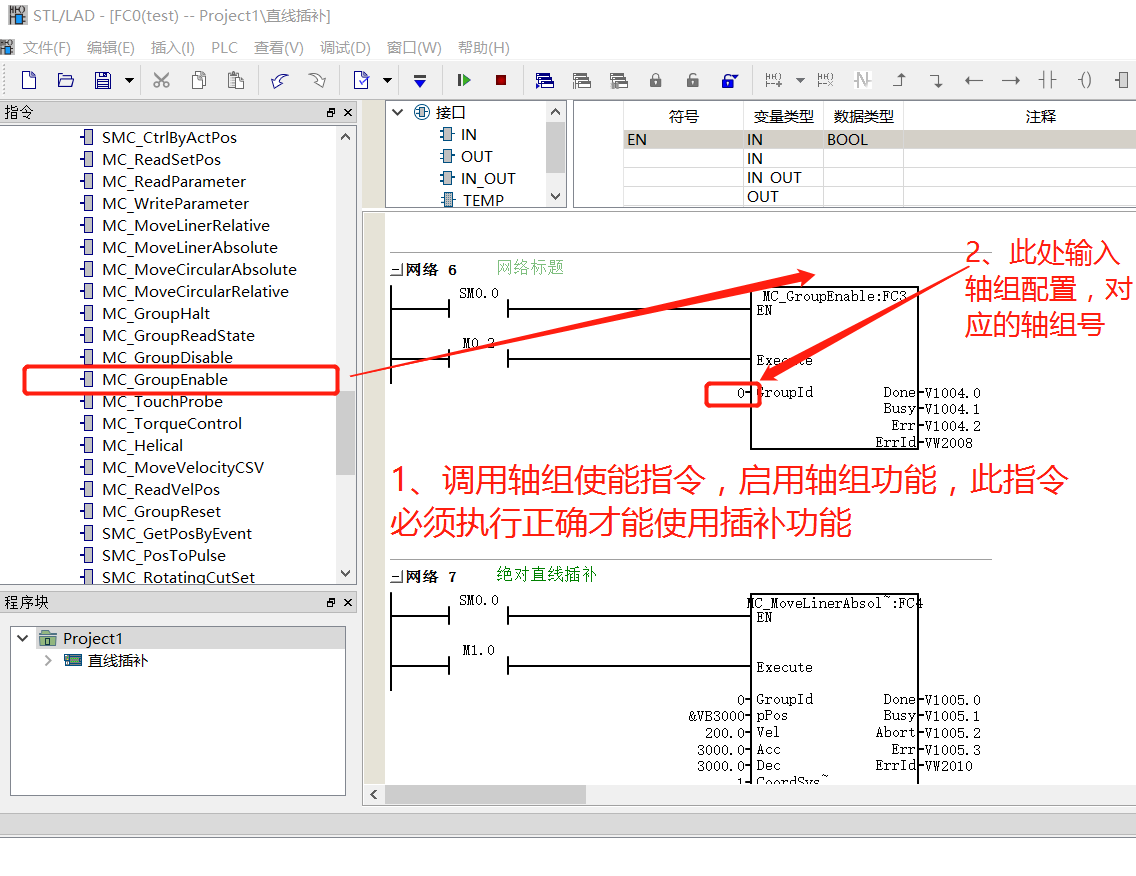This screenshot has height=876, width=1136.
Task: Click the Redo arrow icon
Action: point(317,80)
